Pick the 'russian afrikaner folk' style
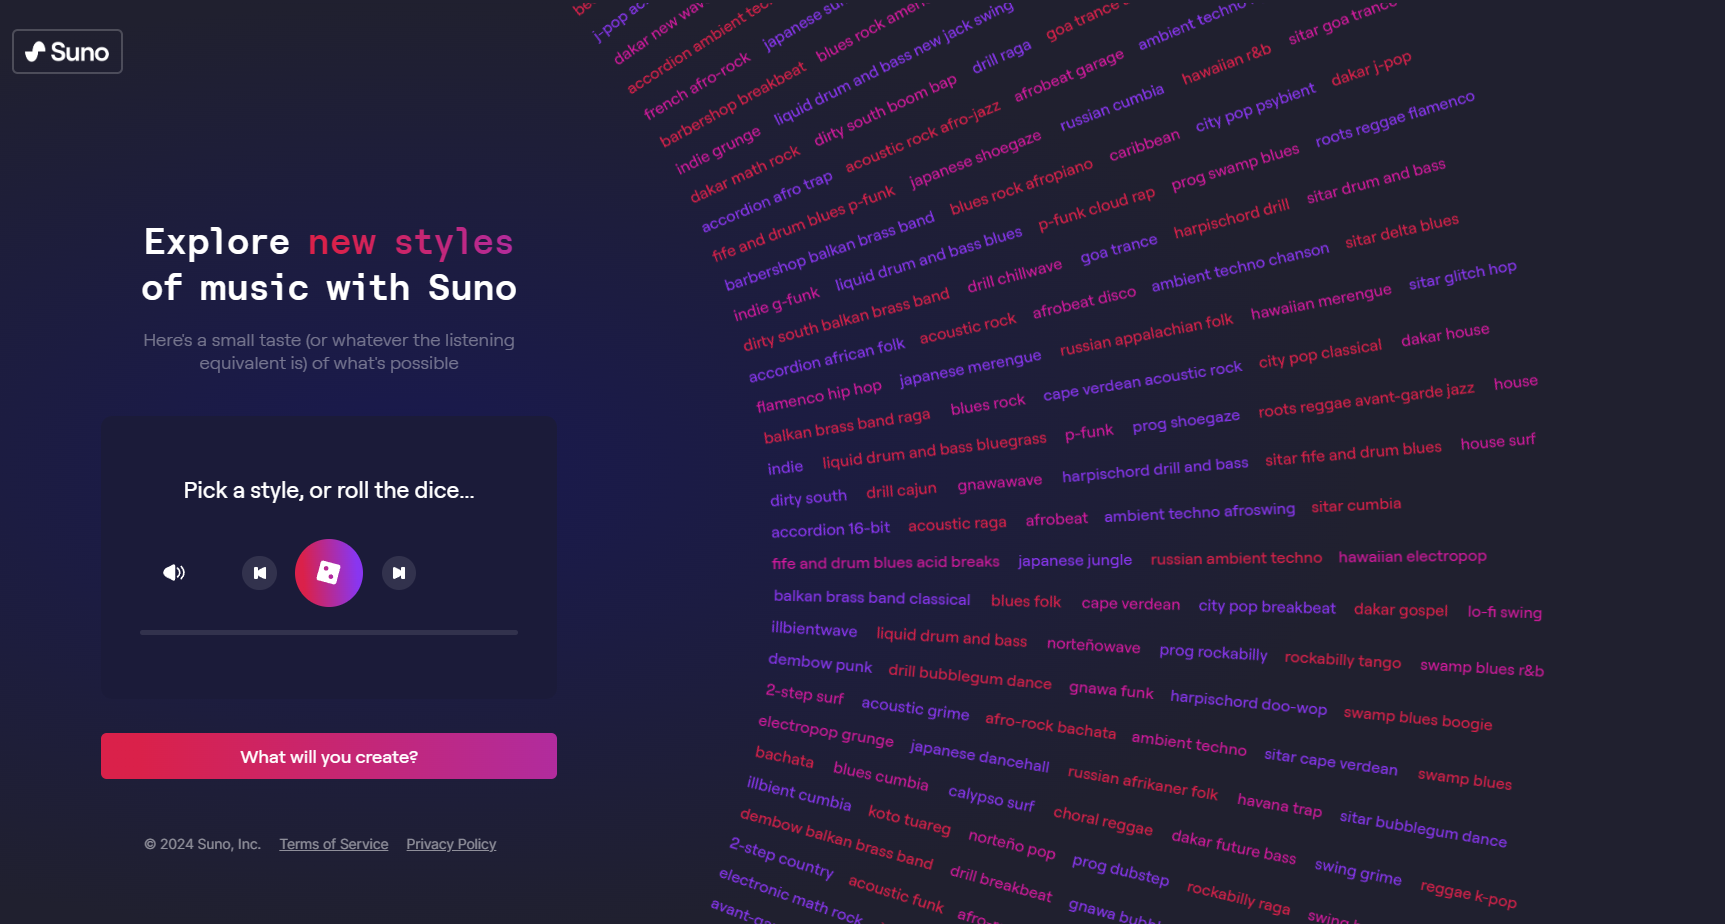Image resolution: width=1725 pixels, height=924 pixels. click(x=1142, y=783)
